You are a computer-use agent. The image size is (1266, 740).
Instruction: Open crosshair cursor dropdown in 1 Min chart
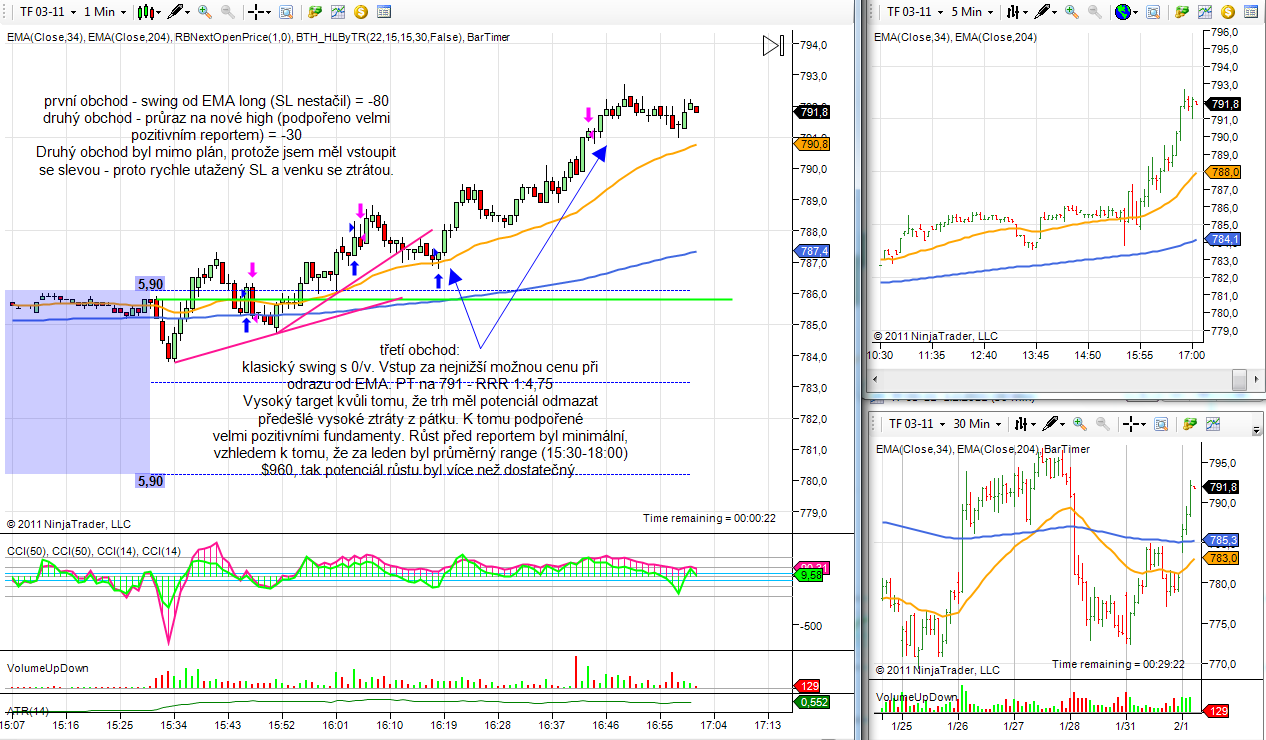[260, 12]
